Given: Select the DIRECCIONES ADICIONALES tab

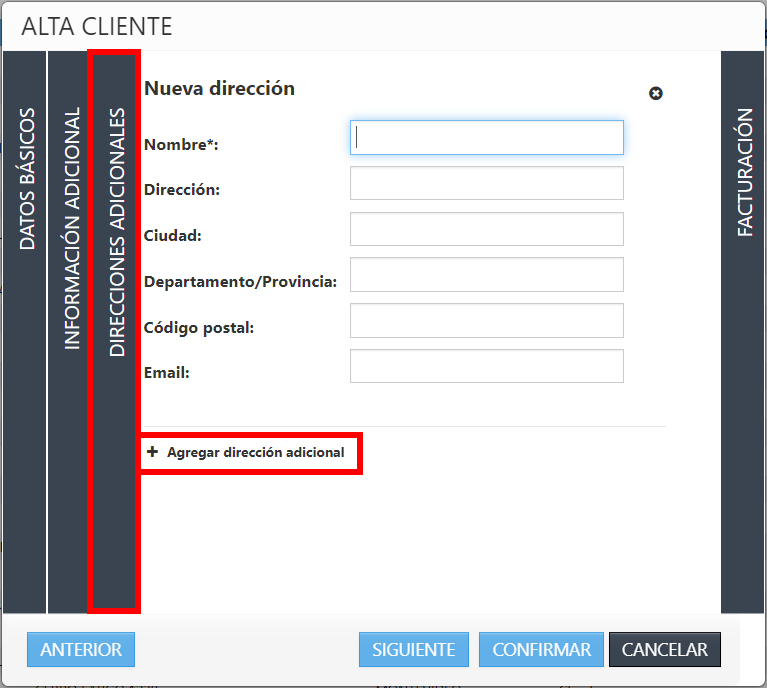Looking at the screenshot, I should coord(116,233).
